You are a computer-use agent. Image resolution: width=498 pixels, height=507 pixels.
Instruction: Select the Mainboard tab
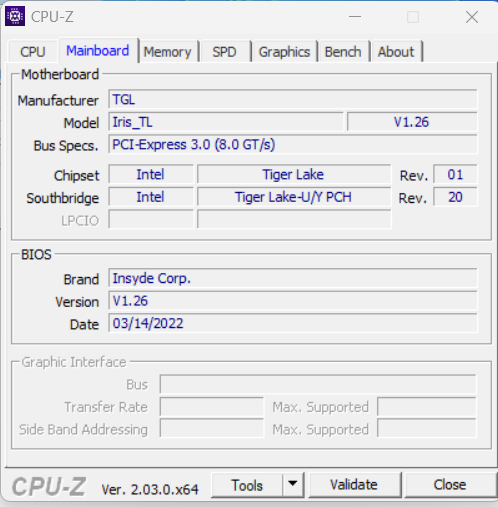tap(98, 51)
